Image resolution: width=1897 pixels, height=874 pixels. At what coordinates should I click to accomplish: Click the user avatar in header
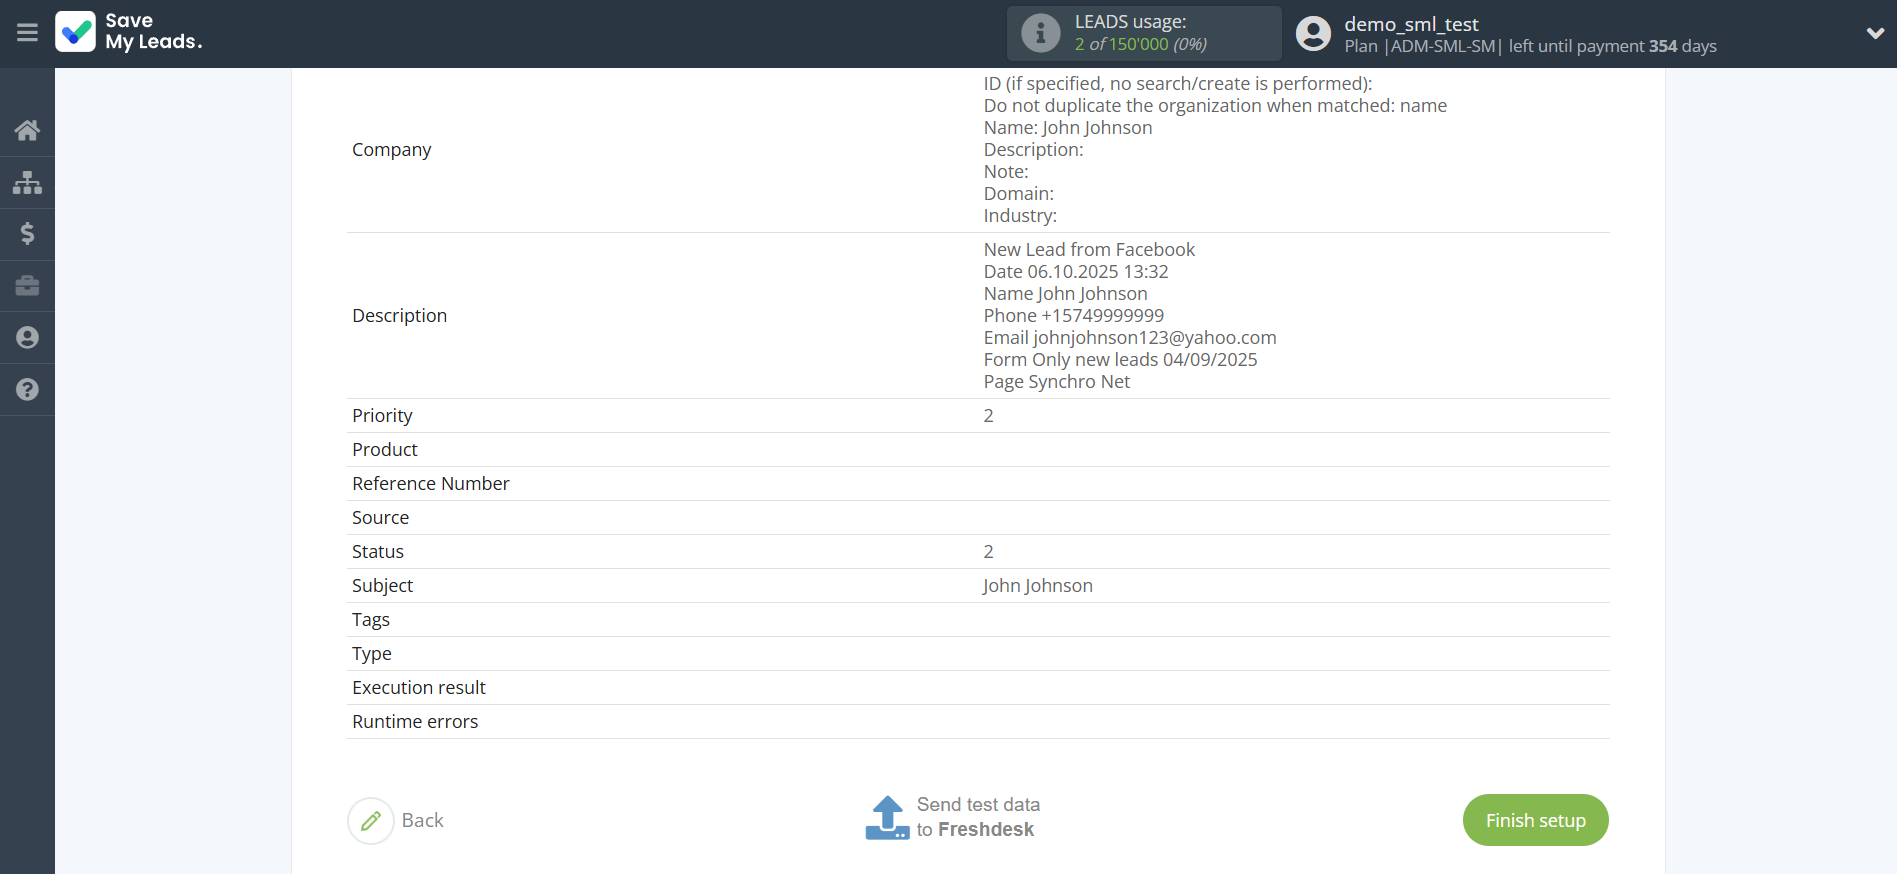click(1313, 33)
